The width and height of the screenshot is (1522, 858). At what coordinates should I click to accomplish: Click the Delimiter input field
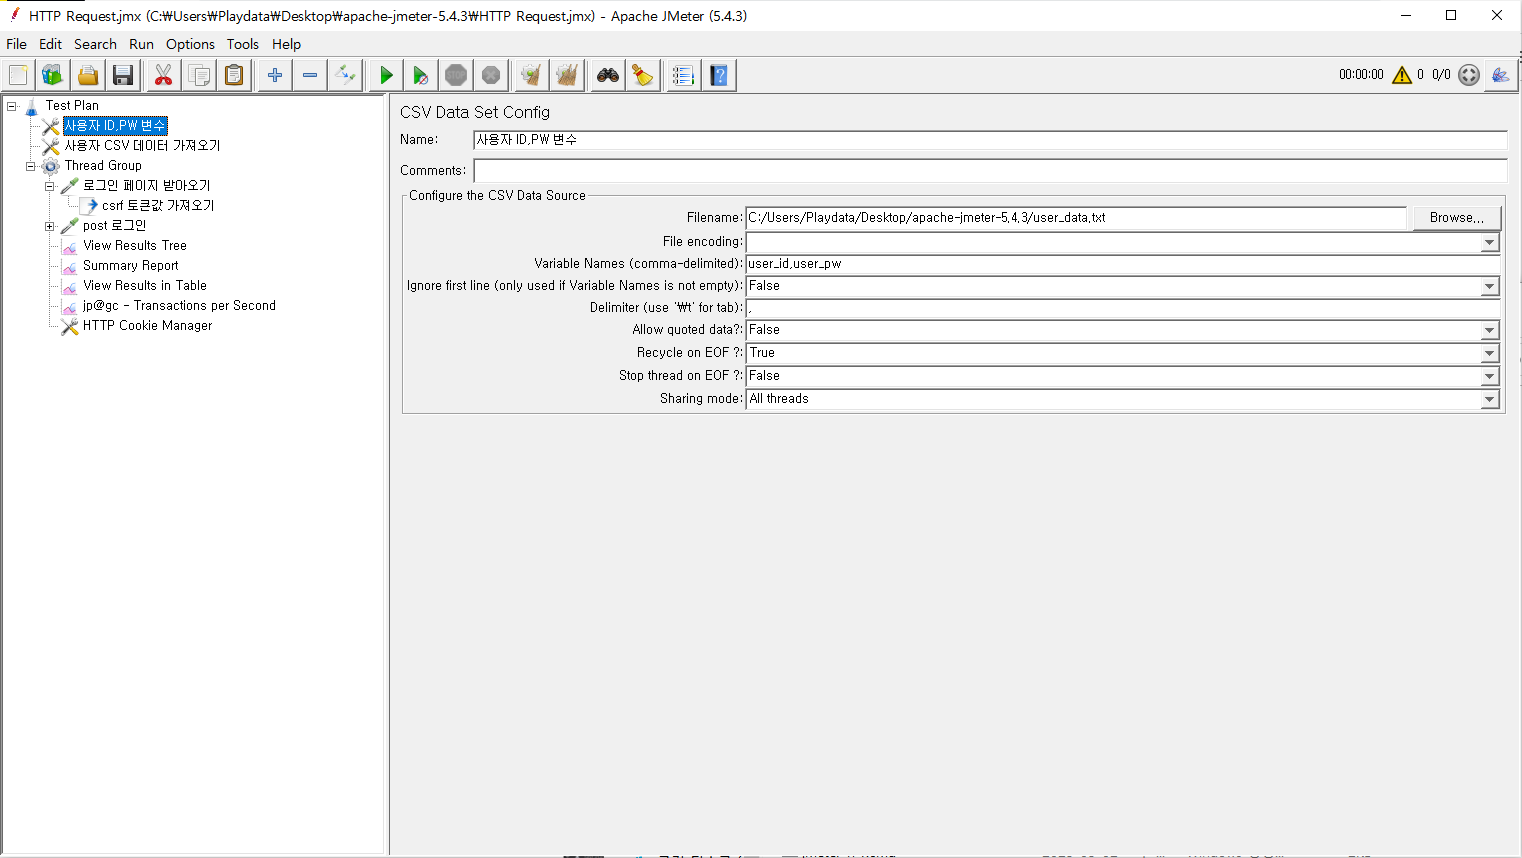tap(1123, 308)
